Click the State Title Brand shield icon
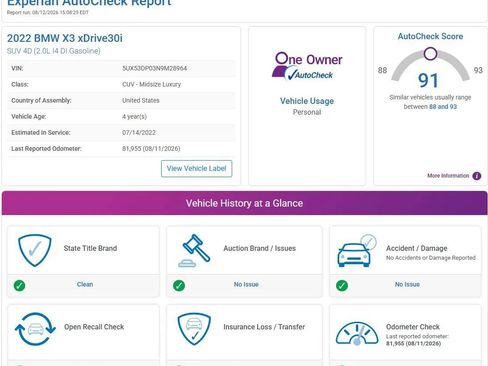488x366 pixels. point(34,250)
